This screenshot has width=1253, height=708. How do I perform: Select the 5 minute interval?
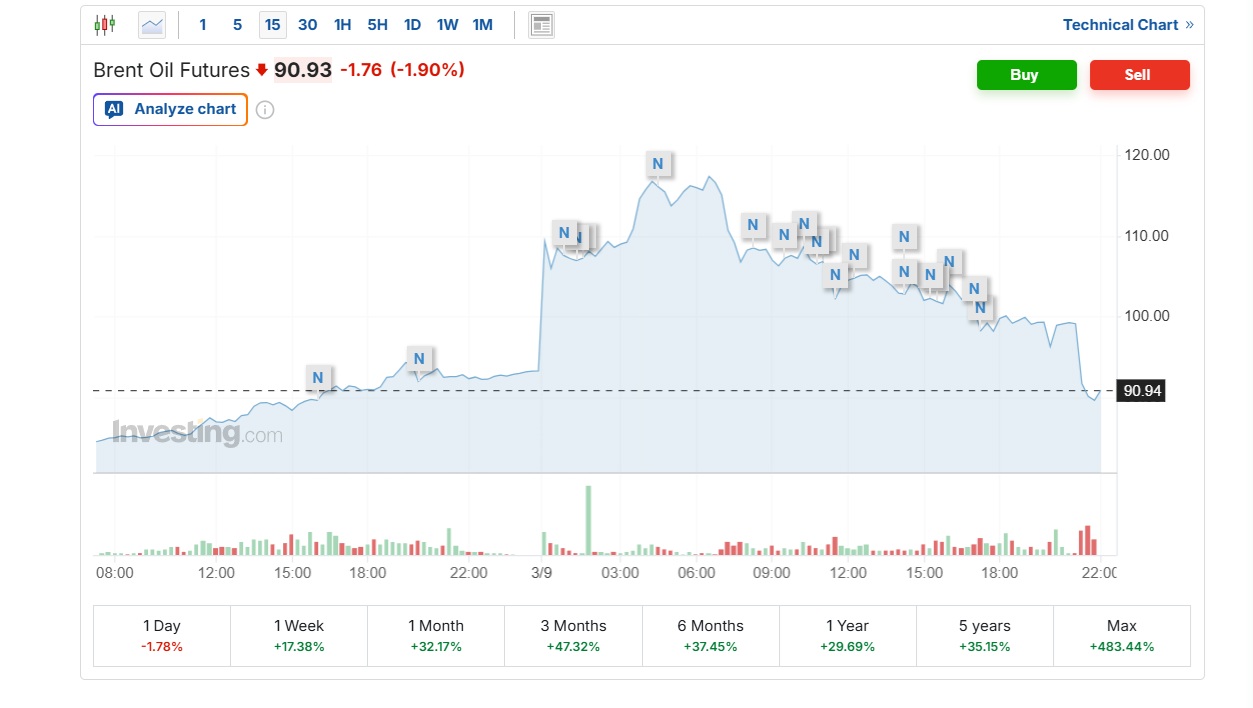pos(237,25)
